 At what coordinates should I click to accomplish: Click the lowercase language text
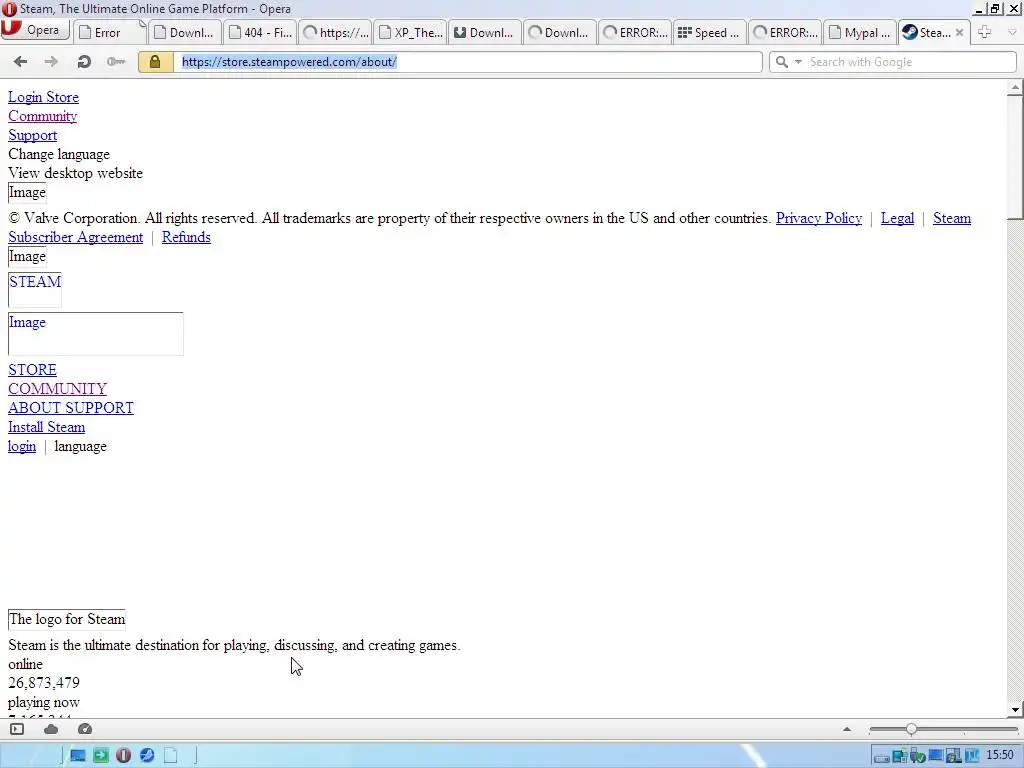[x=80, y=446]
